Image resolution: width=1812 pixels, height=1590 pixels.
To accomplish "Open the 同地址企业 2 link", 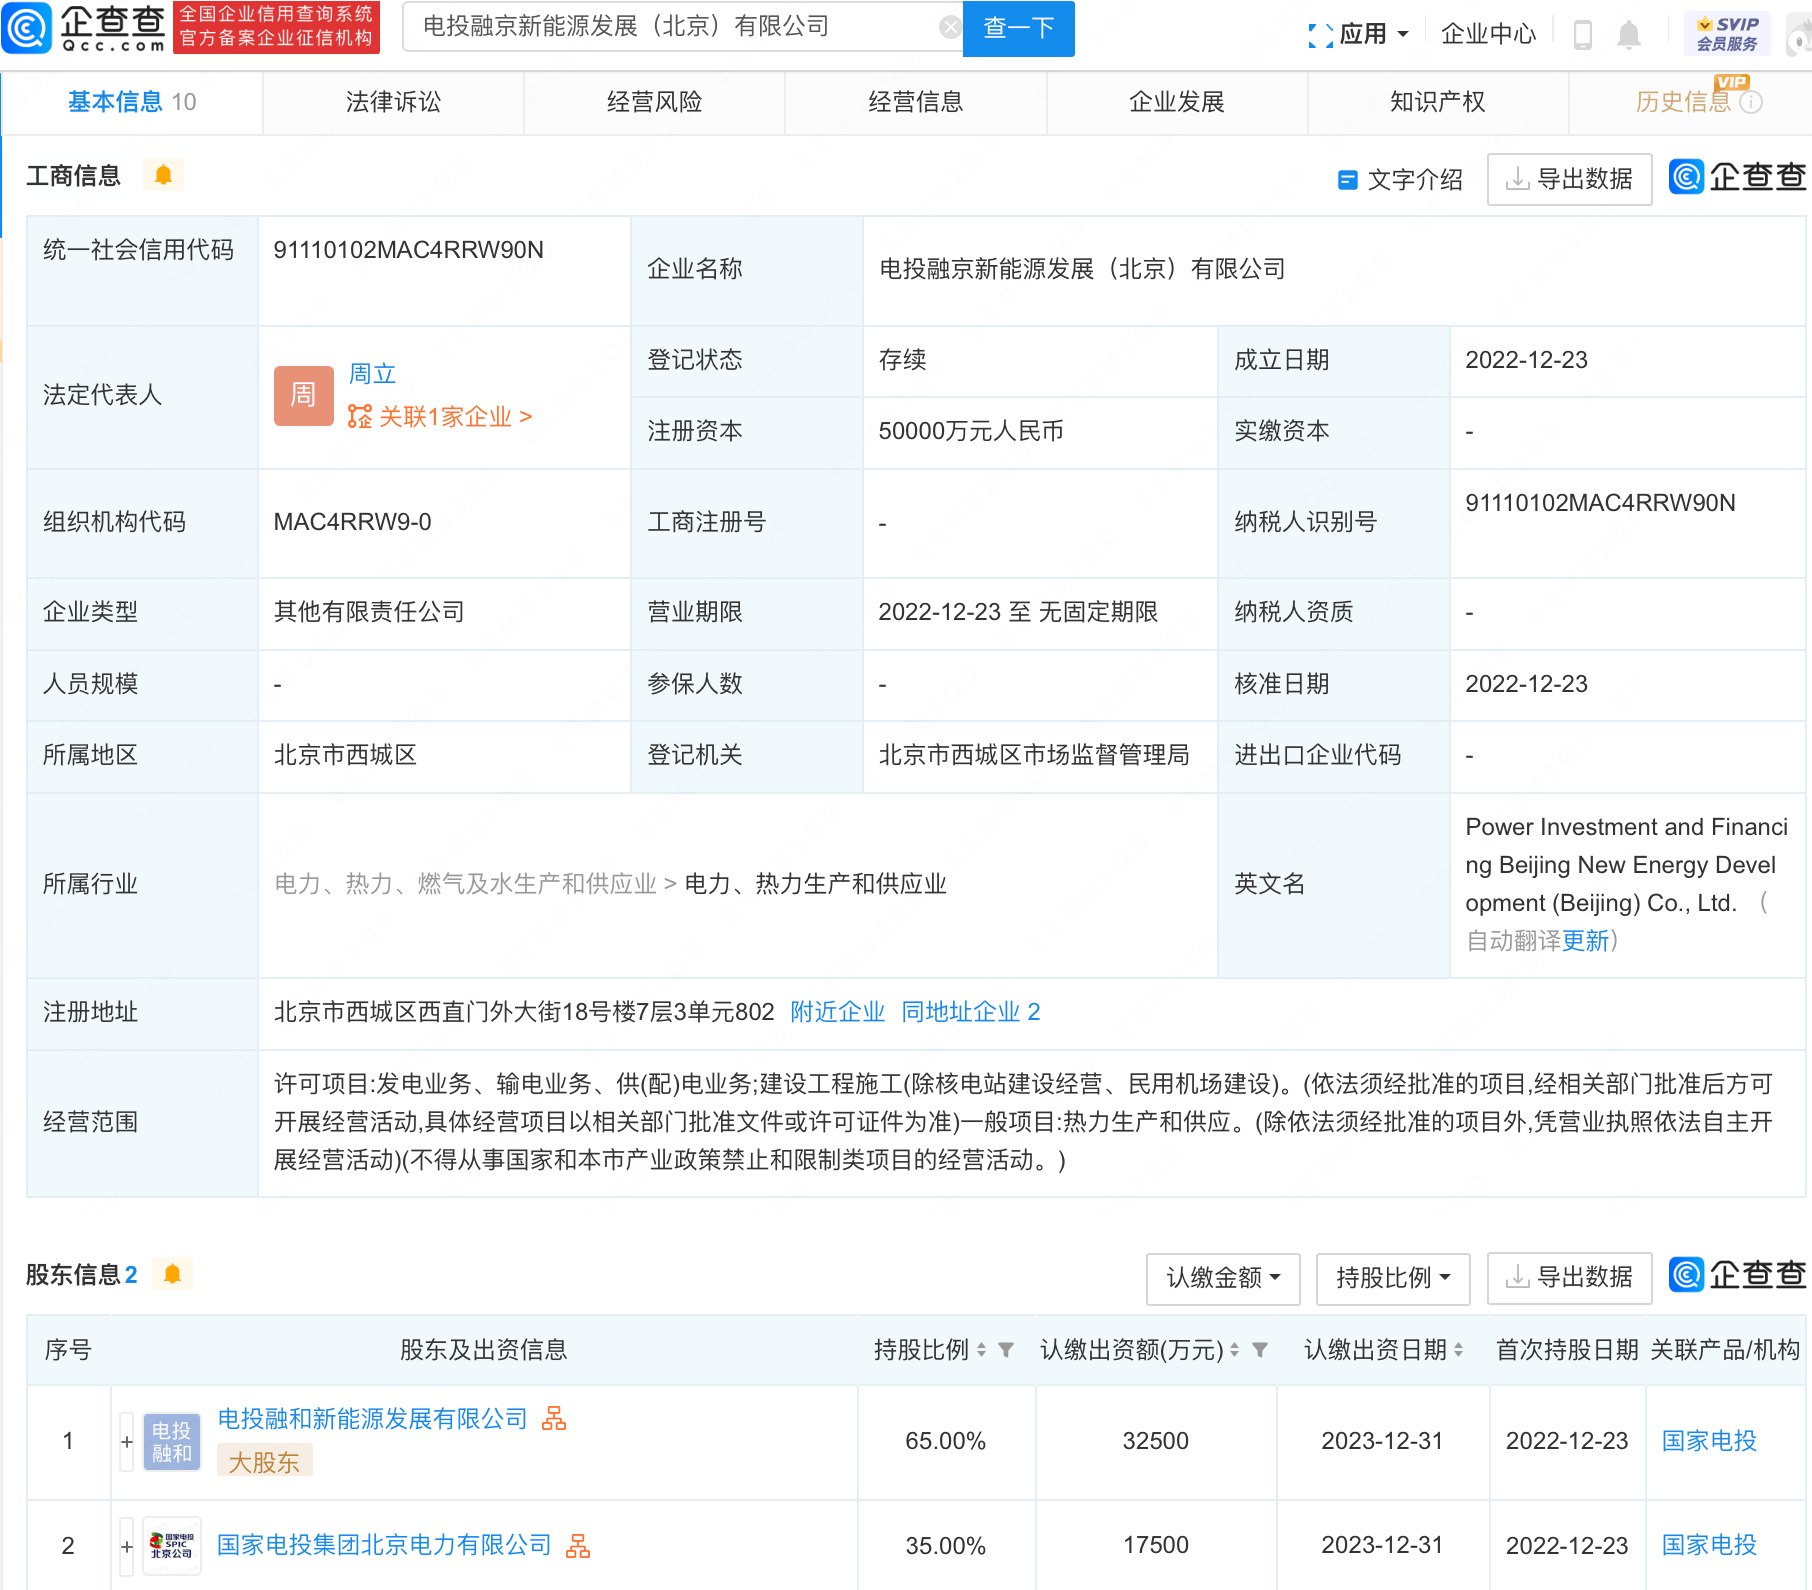I will point(970,1012).
